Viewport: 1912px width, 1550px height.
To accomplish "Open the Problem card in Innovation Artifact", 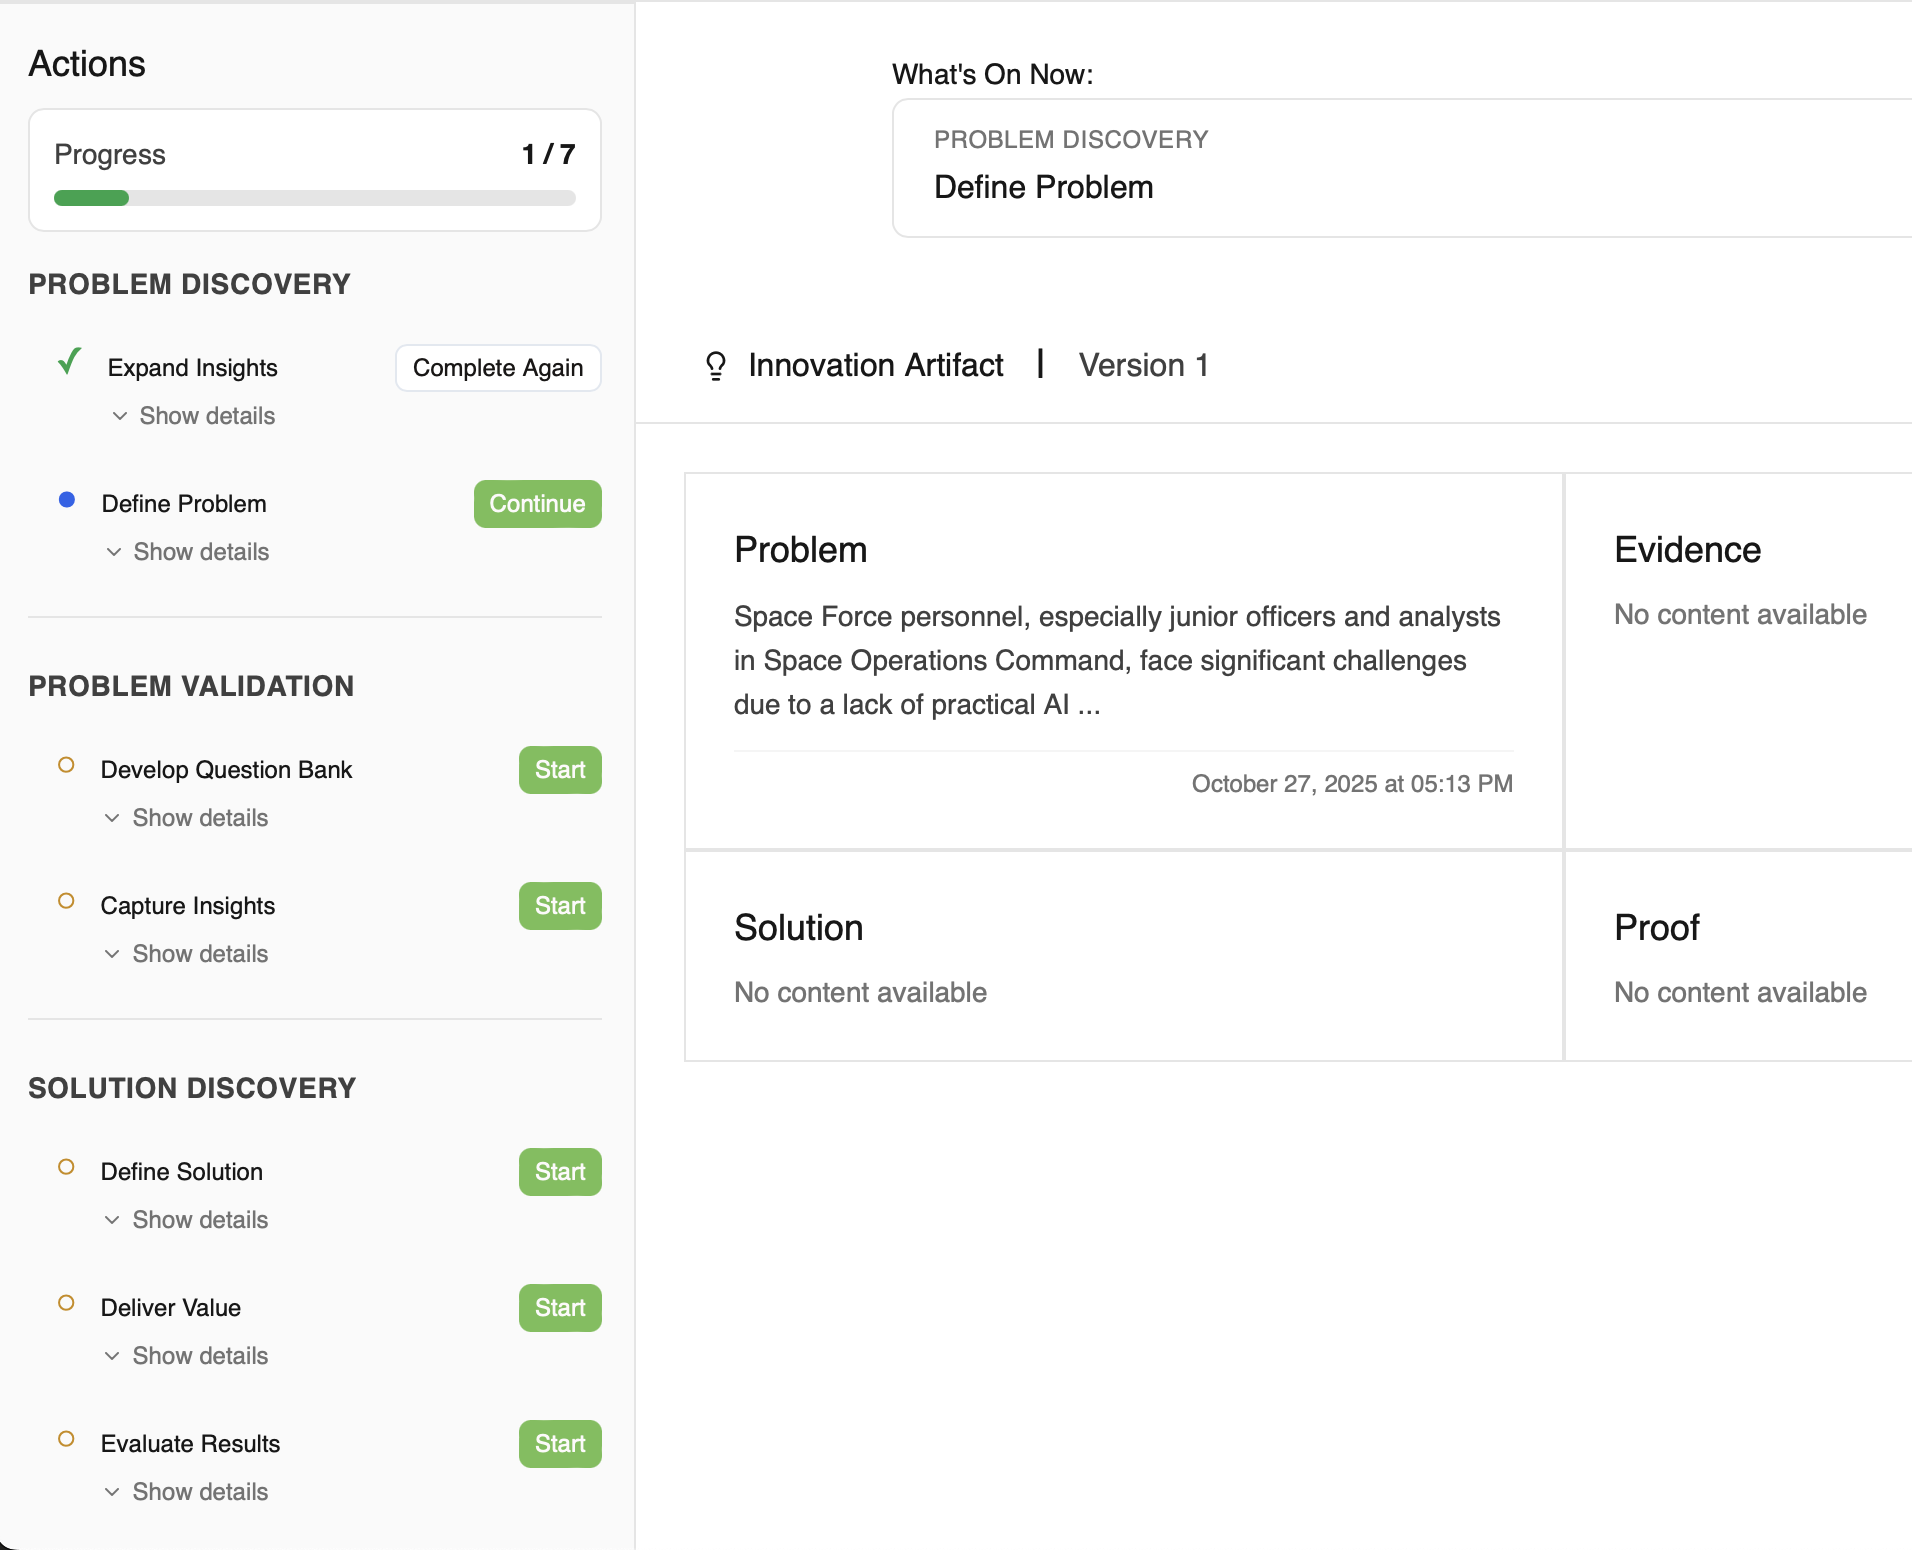I will click(x=1123, y=660).
